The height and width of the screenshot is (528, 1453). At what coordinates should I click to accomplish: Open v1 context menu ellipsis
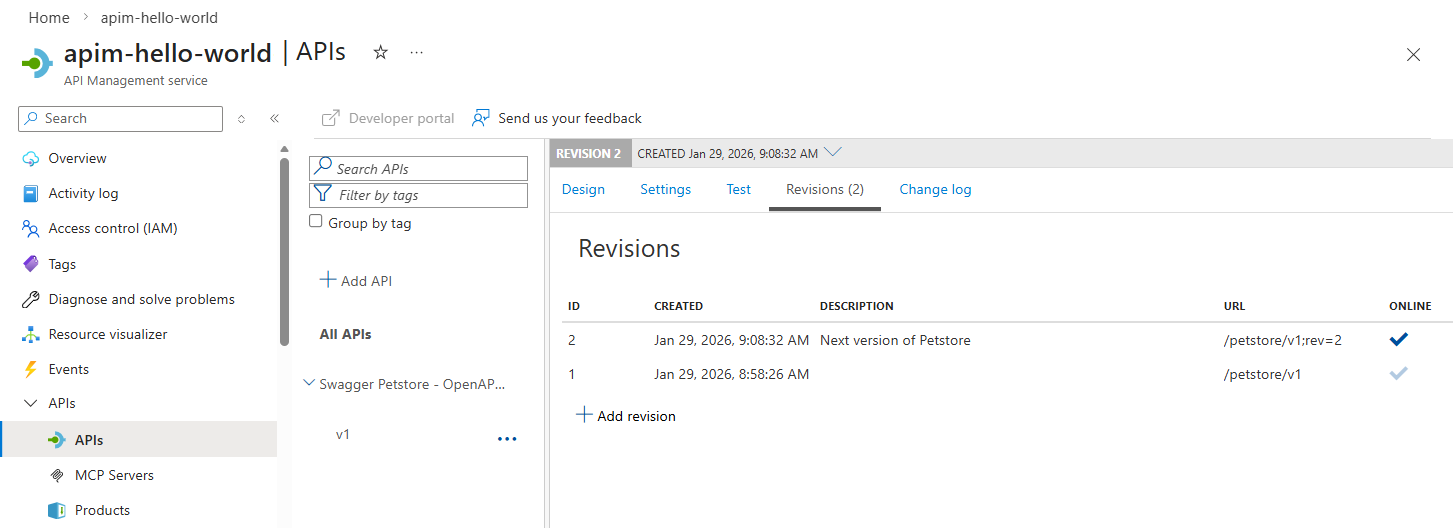pyautogui.click(x=507, y=439)
